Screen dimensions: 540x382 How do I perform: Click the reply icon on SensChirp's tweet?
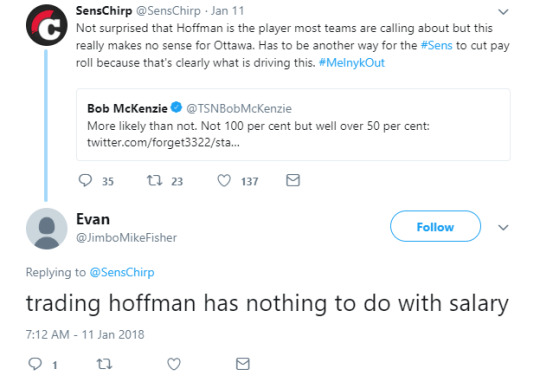click(x=85, y=180)
